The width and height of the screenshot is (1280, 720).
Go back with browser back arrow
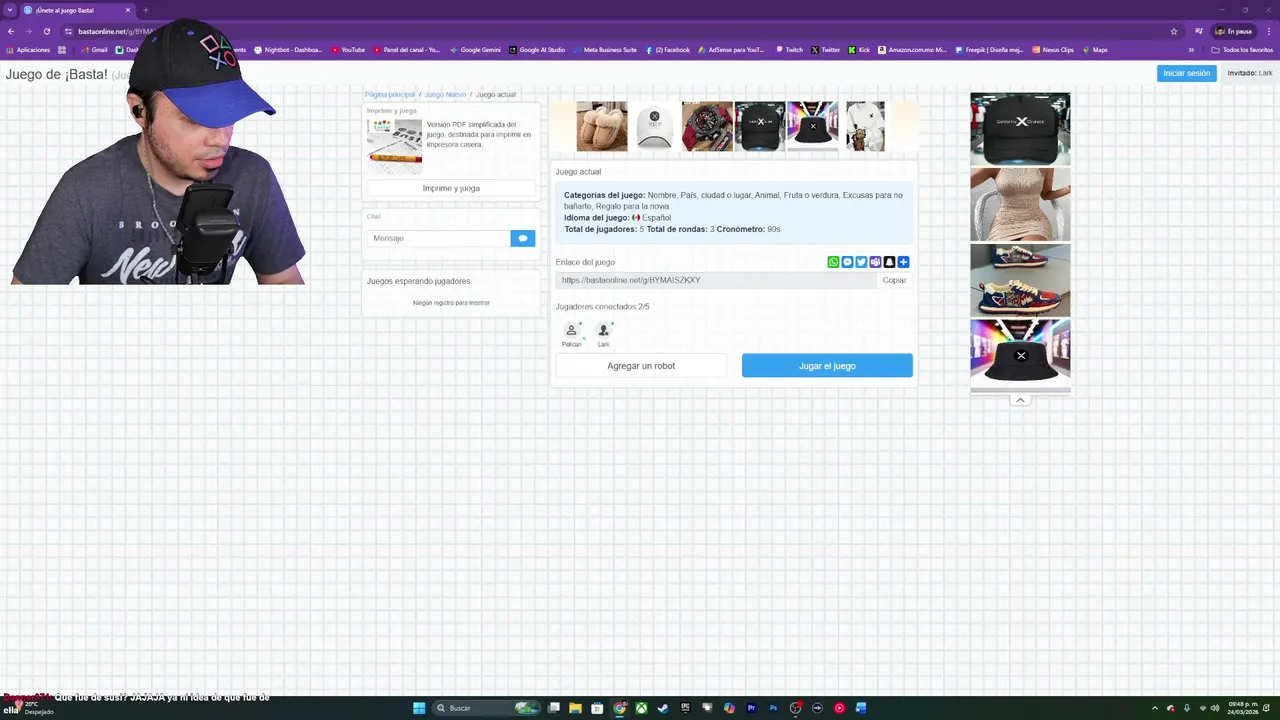tap(11, 31)
